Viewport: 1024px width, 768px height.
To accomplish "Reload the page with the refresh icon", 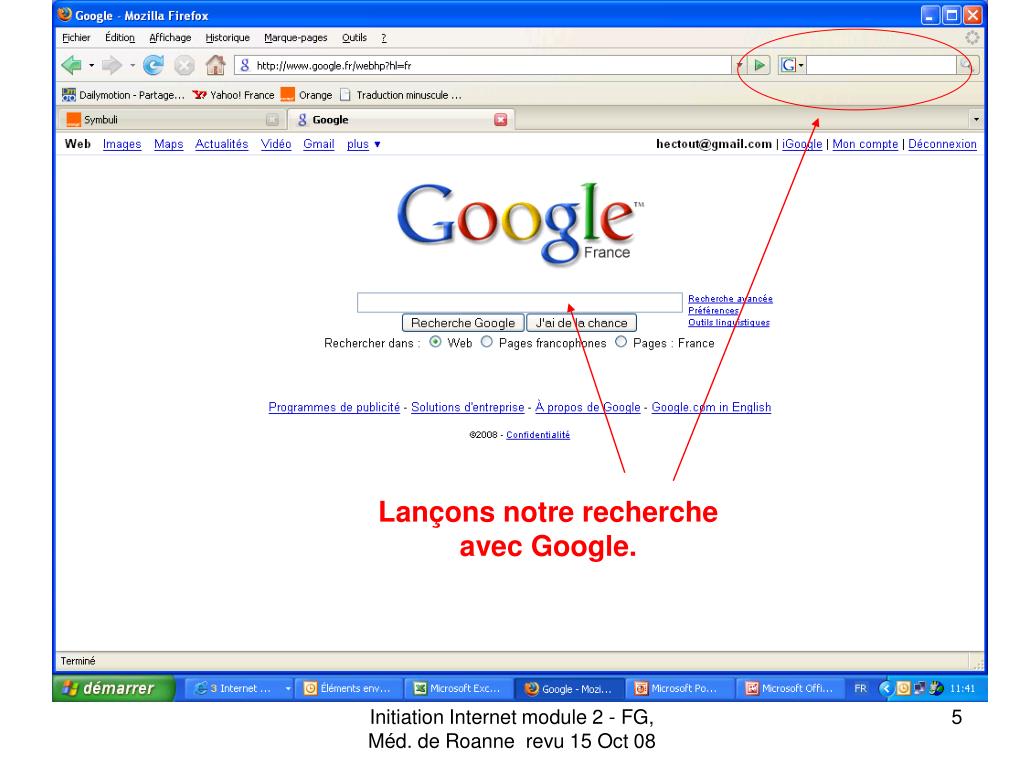I will 153,65.
